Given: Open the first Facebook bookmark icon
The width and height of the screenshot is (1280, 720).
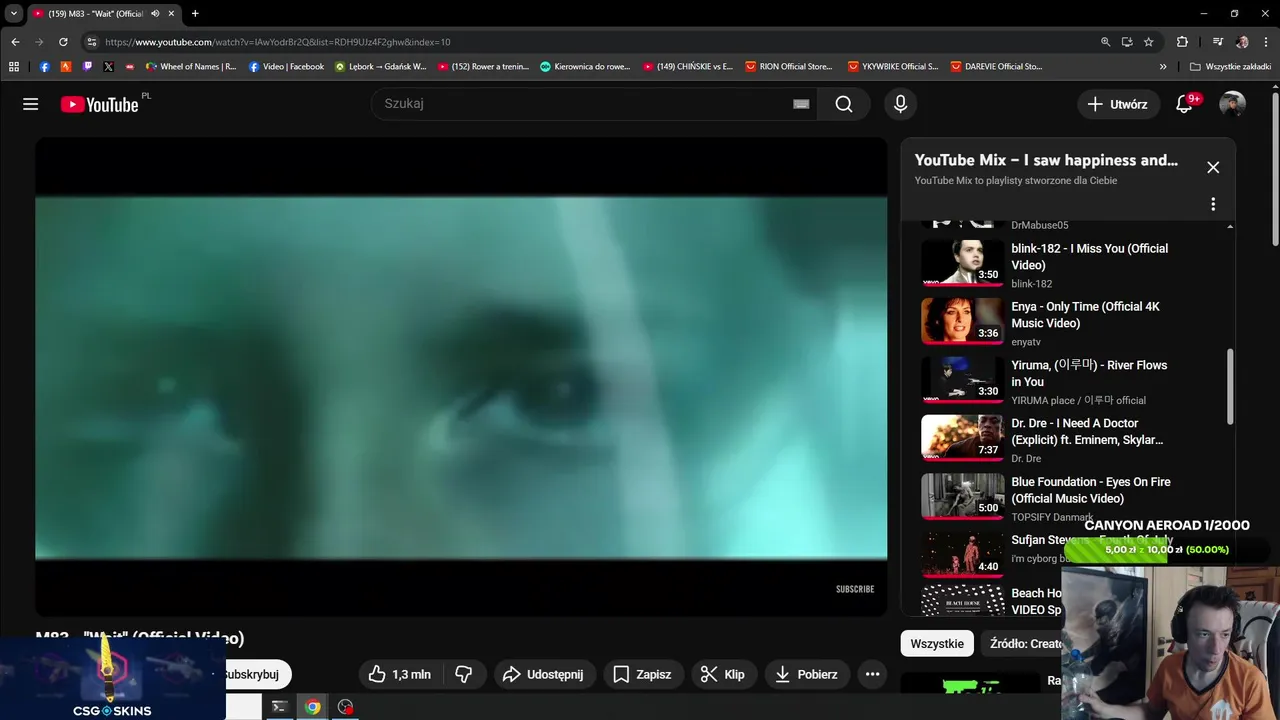Looking at the screenshot, I should coord(45,67).
